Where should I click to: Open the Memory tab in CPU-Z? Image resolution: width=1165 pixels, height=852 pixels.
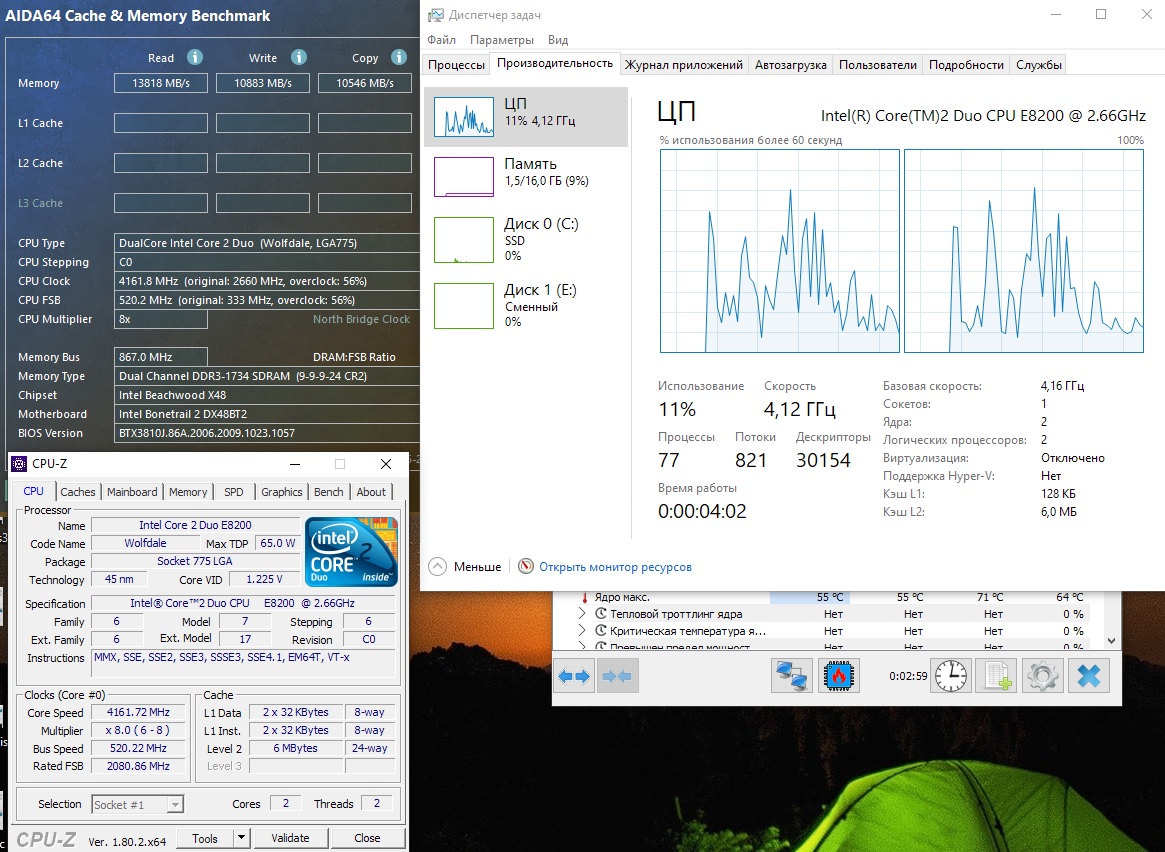point(188,492)
